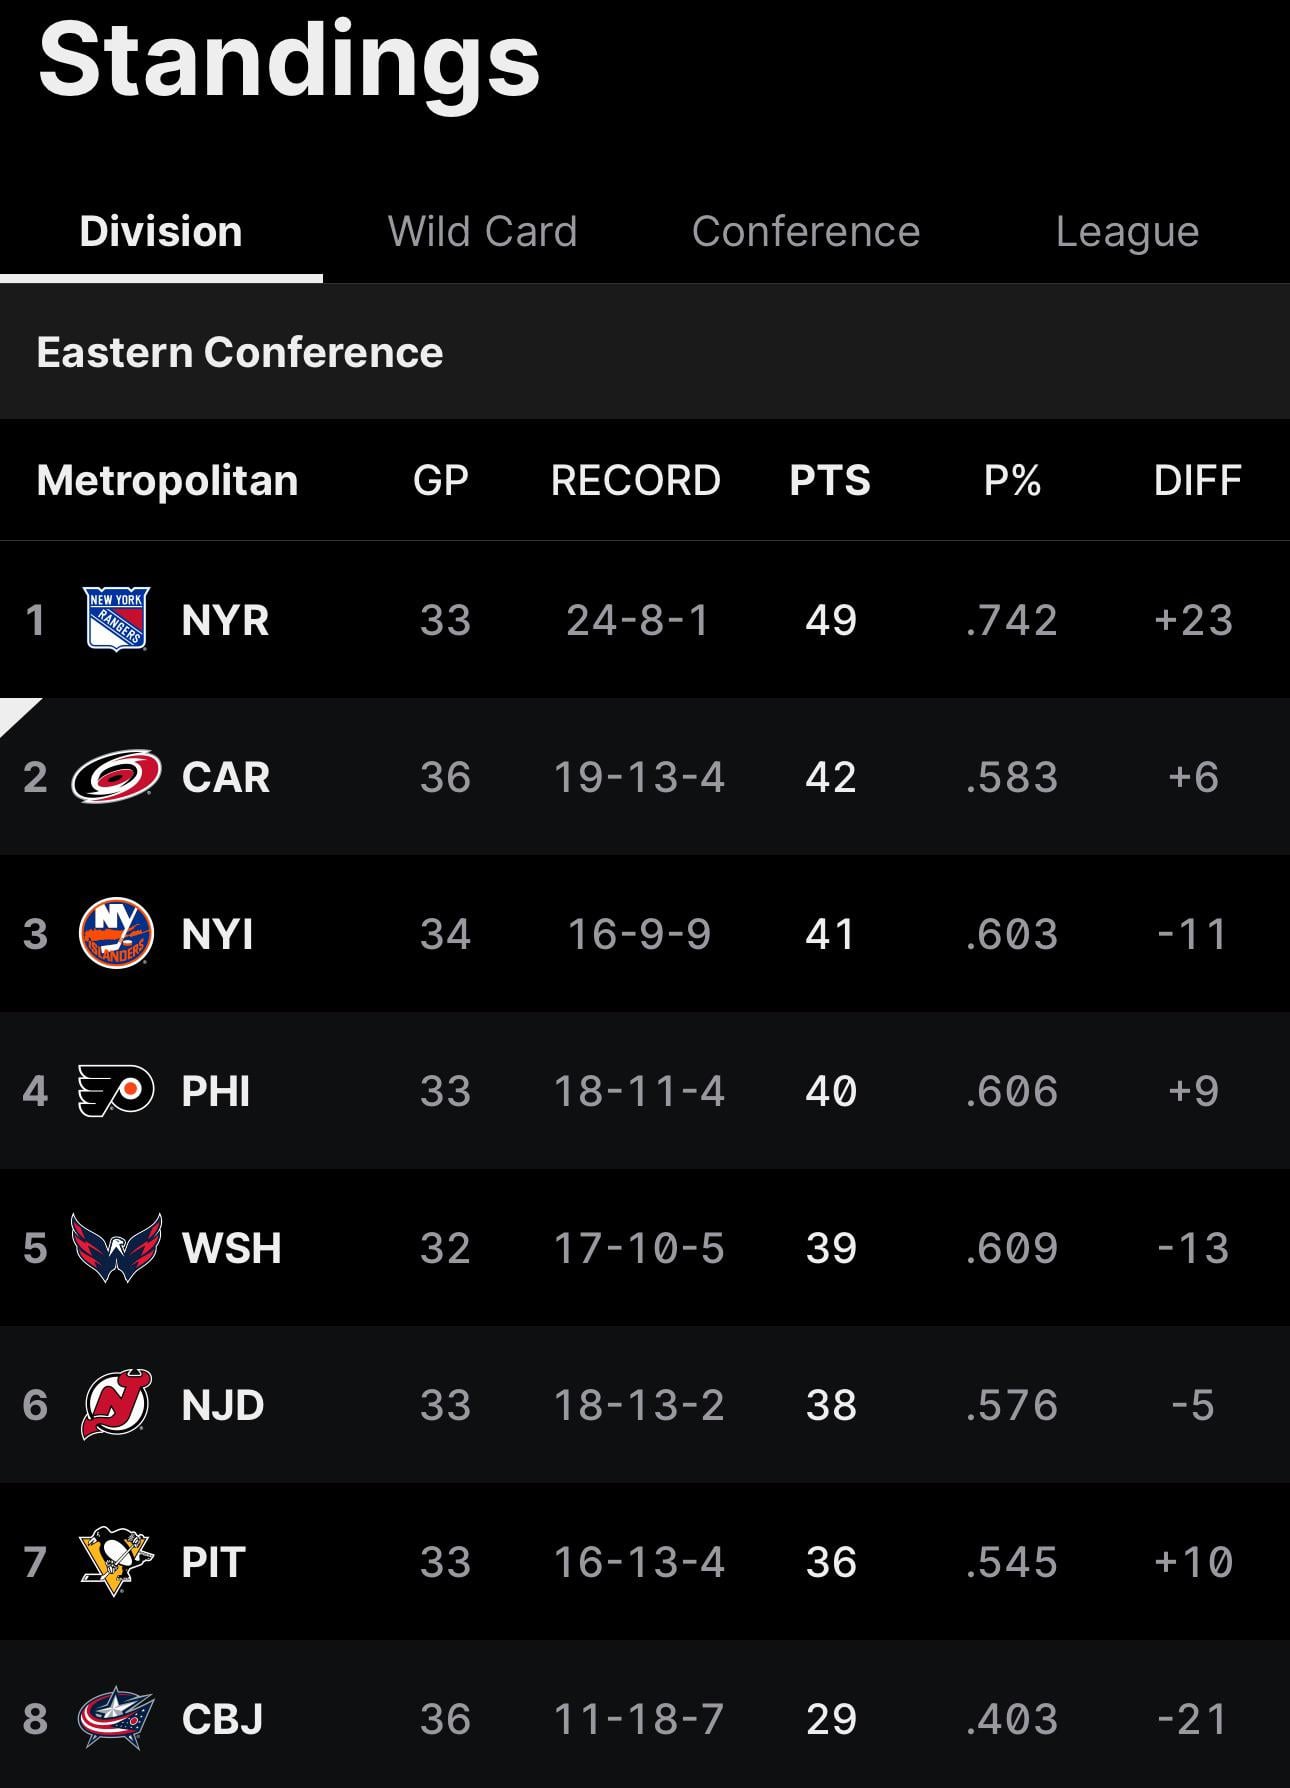Sort by the P% column header
The image size is (1290, 1788).
pyautogui.click(x=1012, y=481)
